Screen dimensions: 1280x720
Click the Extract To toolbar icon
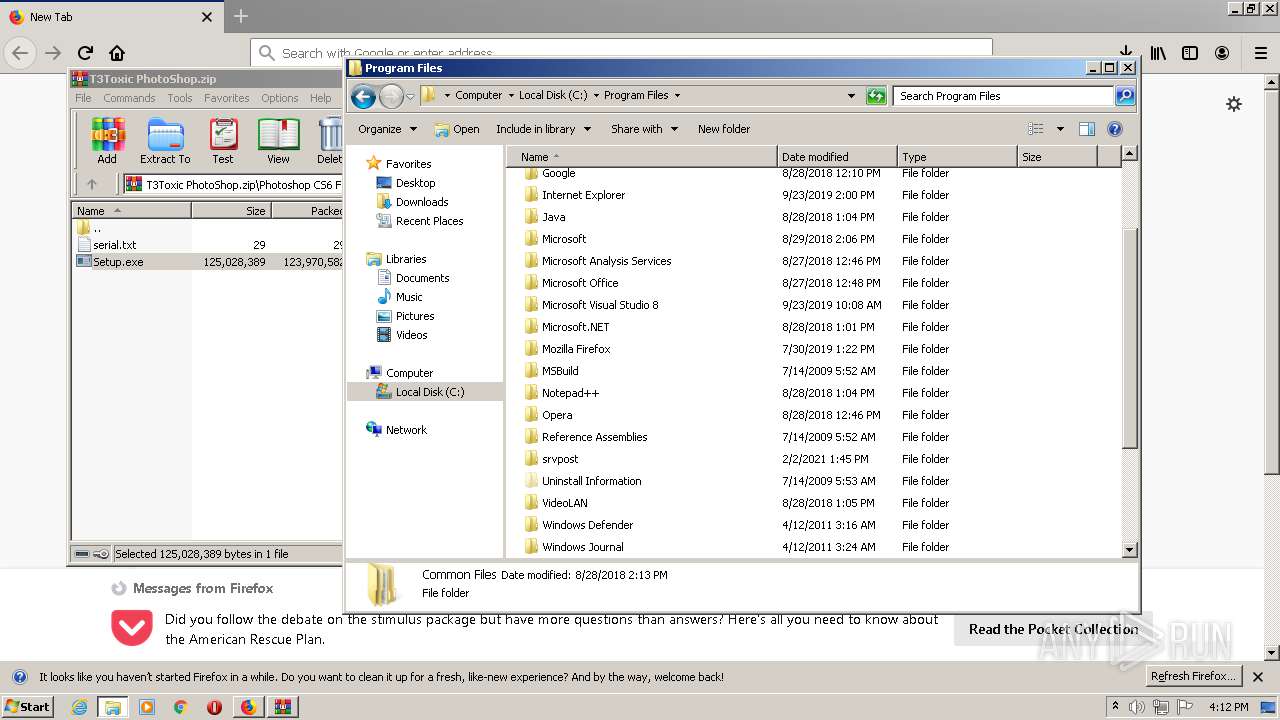[165, 140]
